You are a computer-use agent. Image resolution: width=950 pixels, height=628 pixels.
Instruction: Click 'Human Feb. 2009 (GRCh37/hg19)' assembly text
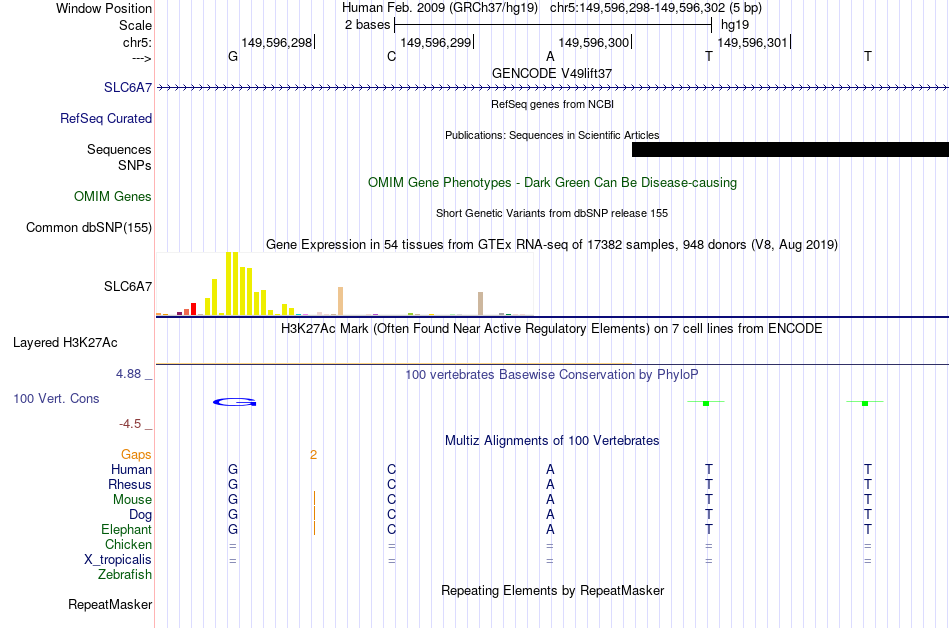tap(440, 8)
